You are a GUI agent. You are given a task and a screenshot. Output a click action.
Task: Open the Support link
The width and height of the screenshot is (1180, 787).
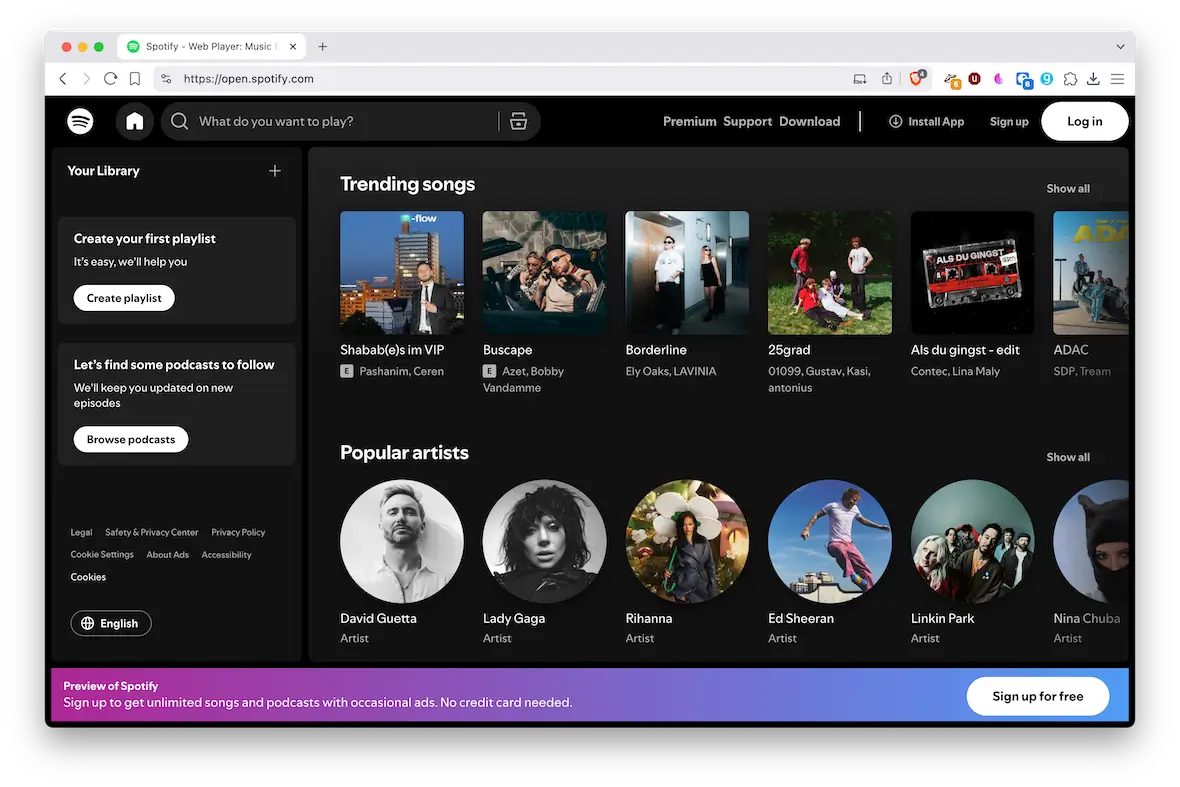pos(747,121)
